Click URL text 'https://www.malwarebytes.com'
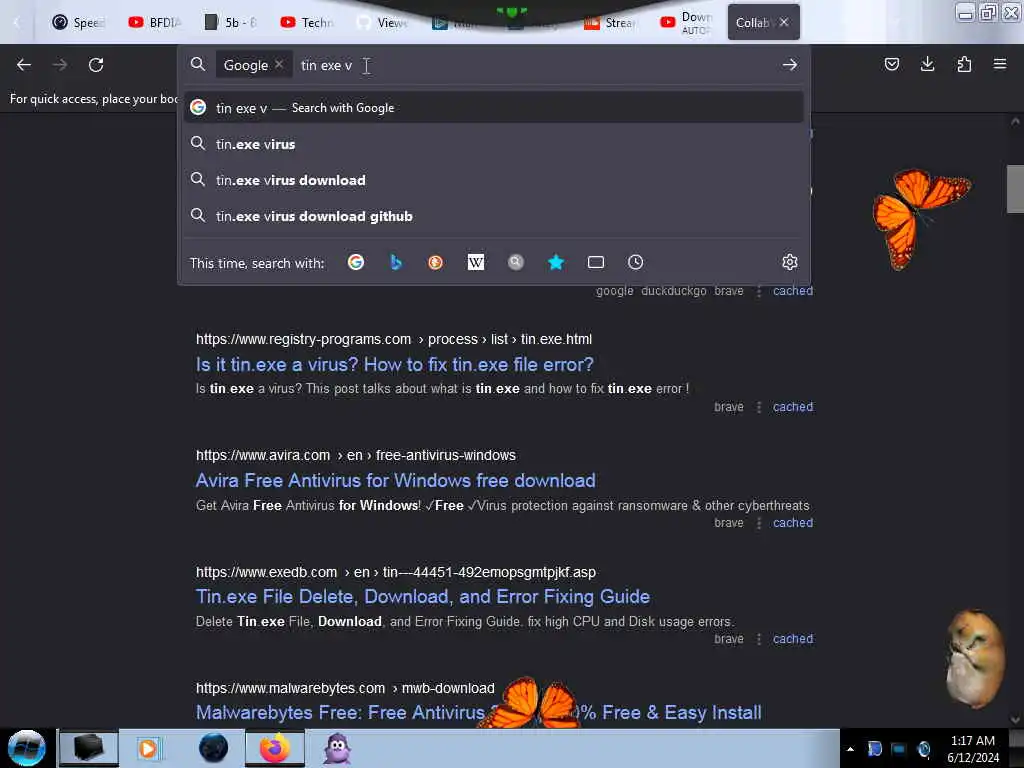The image size is (1024, 768). click(291, 688)
